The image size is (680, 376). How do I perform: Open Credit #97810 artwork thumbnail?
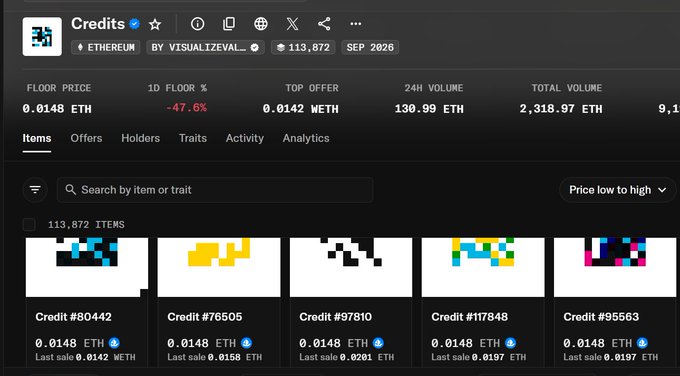(x=351, y=267)
